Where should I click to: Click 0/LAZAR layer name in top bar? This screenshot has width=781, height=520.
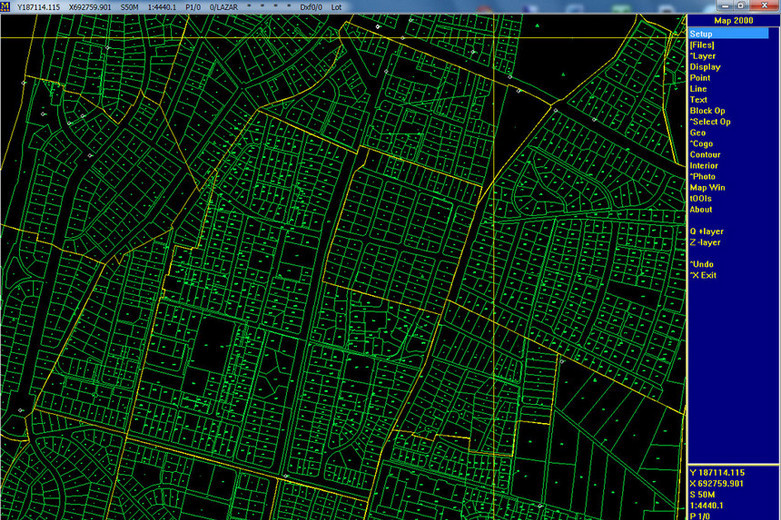[x=224, y=7]
